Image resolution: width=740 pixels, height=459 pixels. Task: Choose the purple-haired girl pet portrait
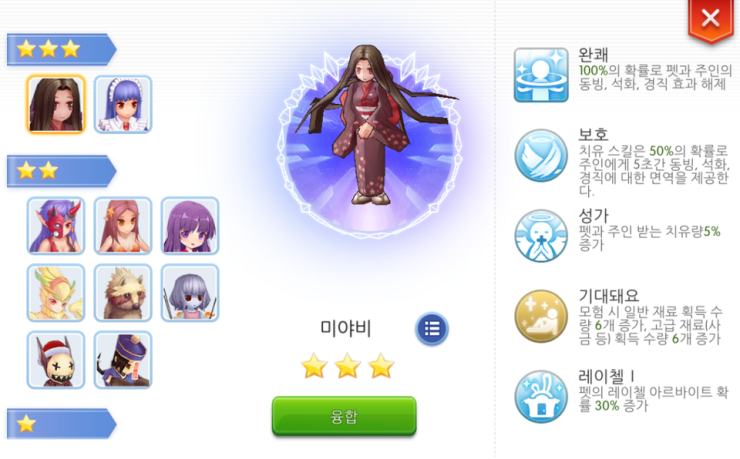point(190,226)
